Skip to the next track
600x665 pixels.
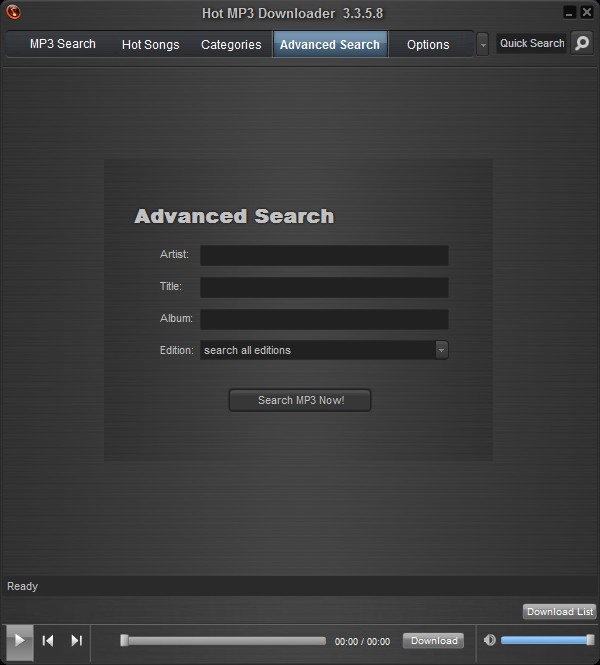click(x=76, y=640)
